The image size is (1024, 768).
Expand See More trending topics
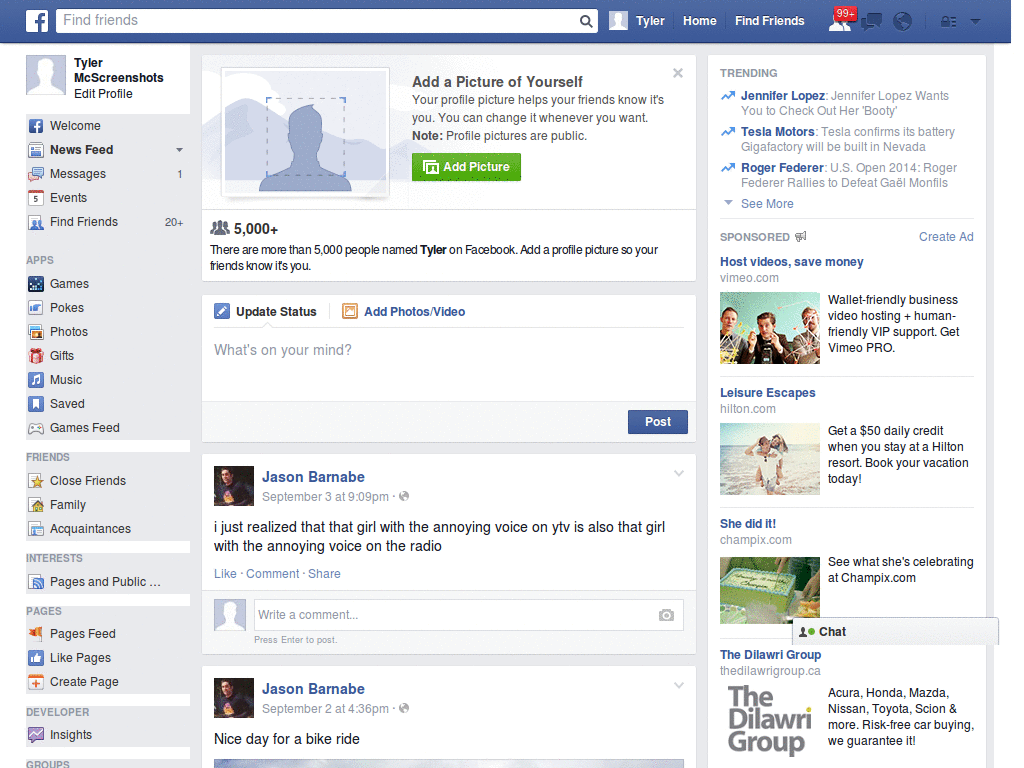coord(767,204)
